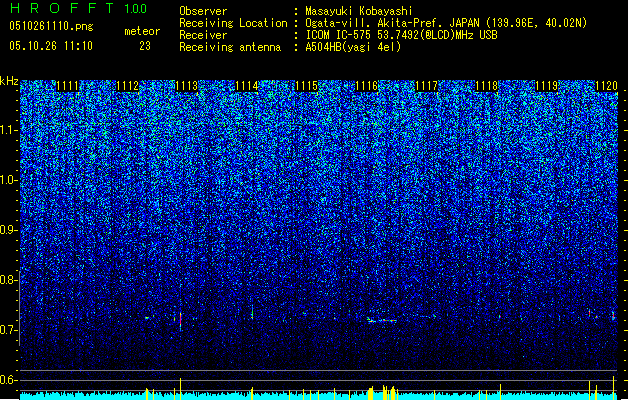Click the 0.7 frequency axis label

click(x=8, y=330)
